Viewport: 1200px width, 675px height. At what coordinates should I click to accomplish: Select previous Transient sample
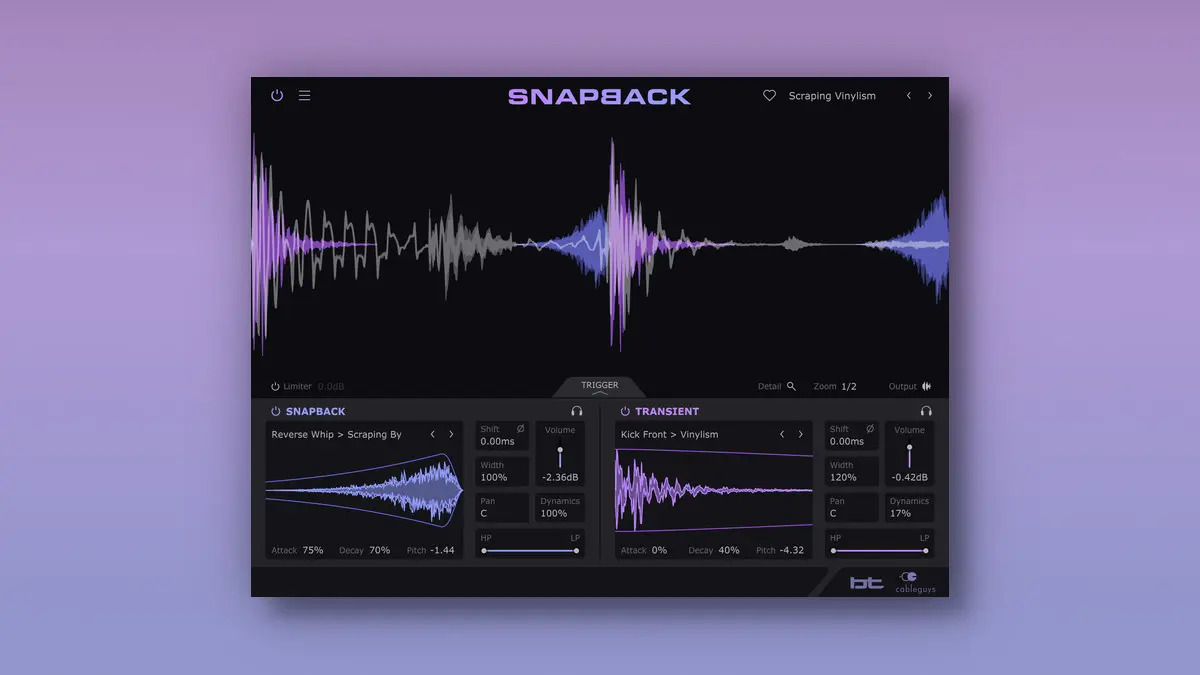(x=782, y=435)
